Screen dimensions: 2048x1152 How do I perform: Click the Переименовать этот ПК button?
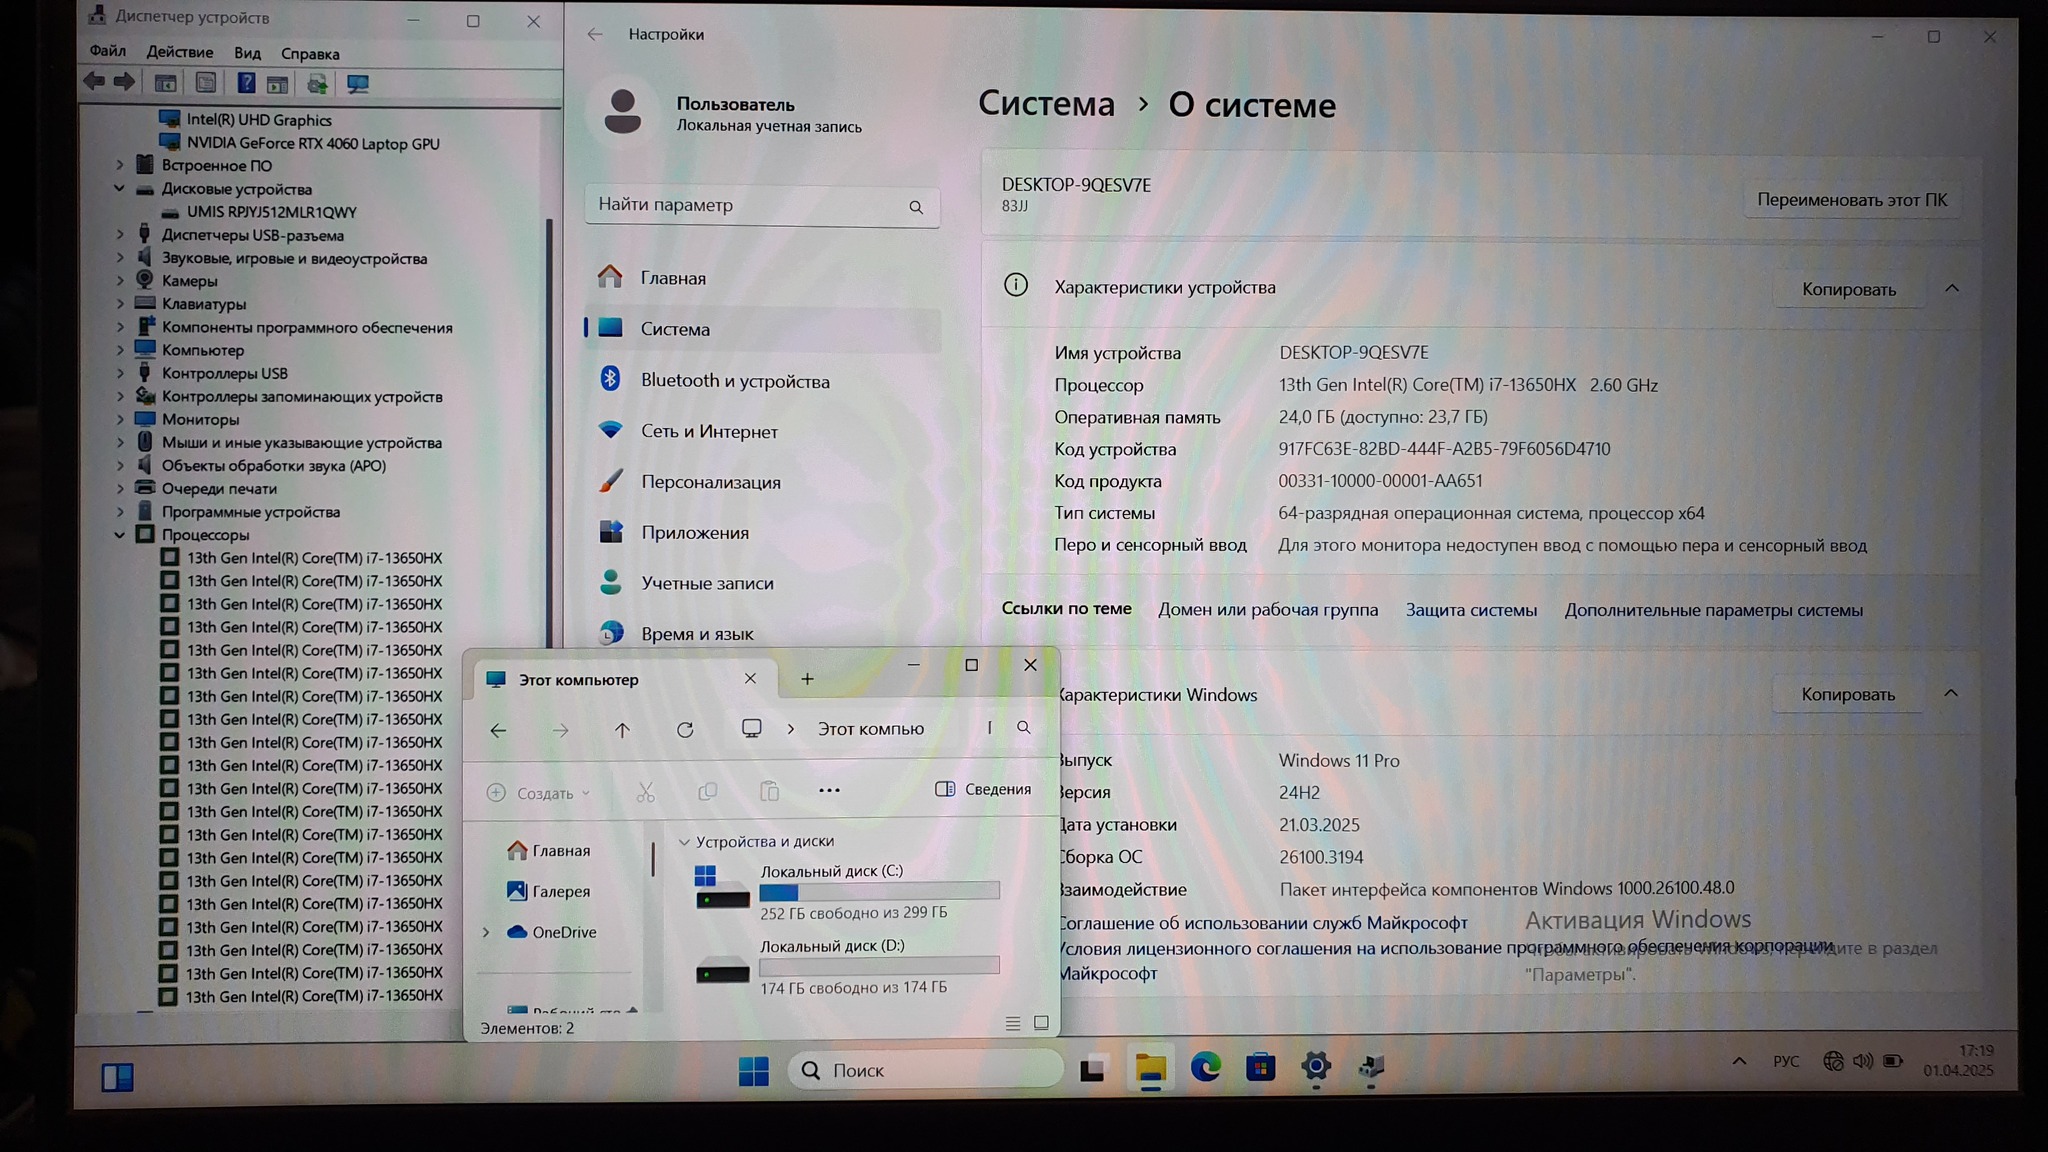pyautogui.click(x=1851, y=200)
